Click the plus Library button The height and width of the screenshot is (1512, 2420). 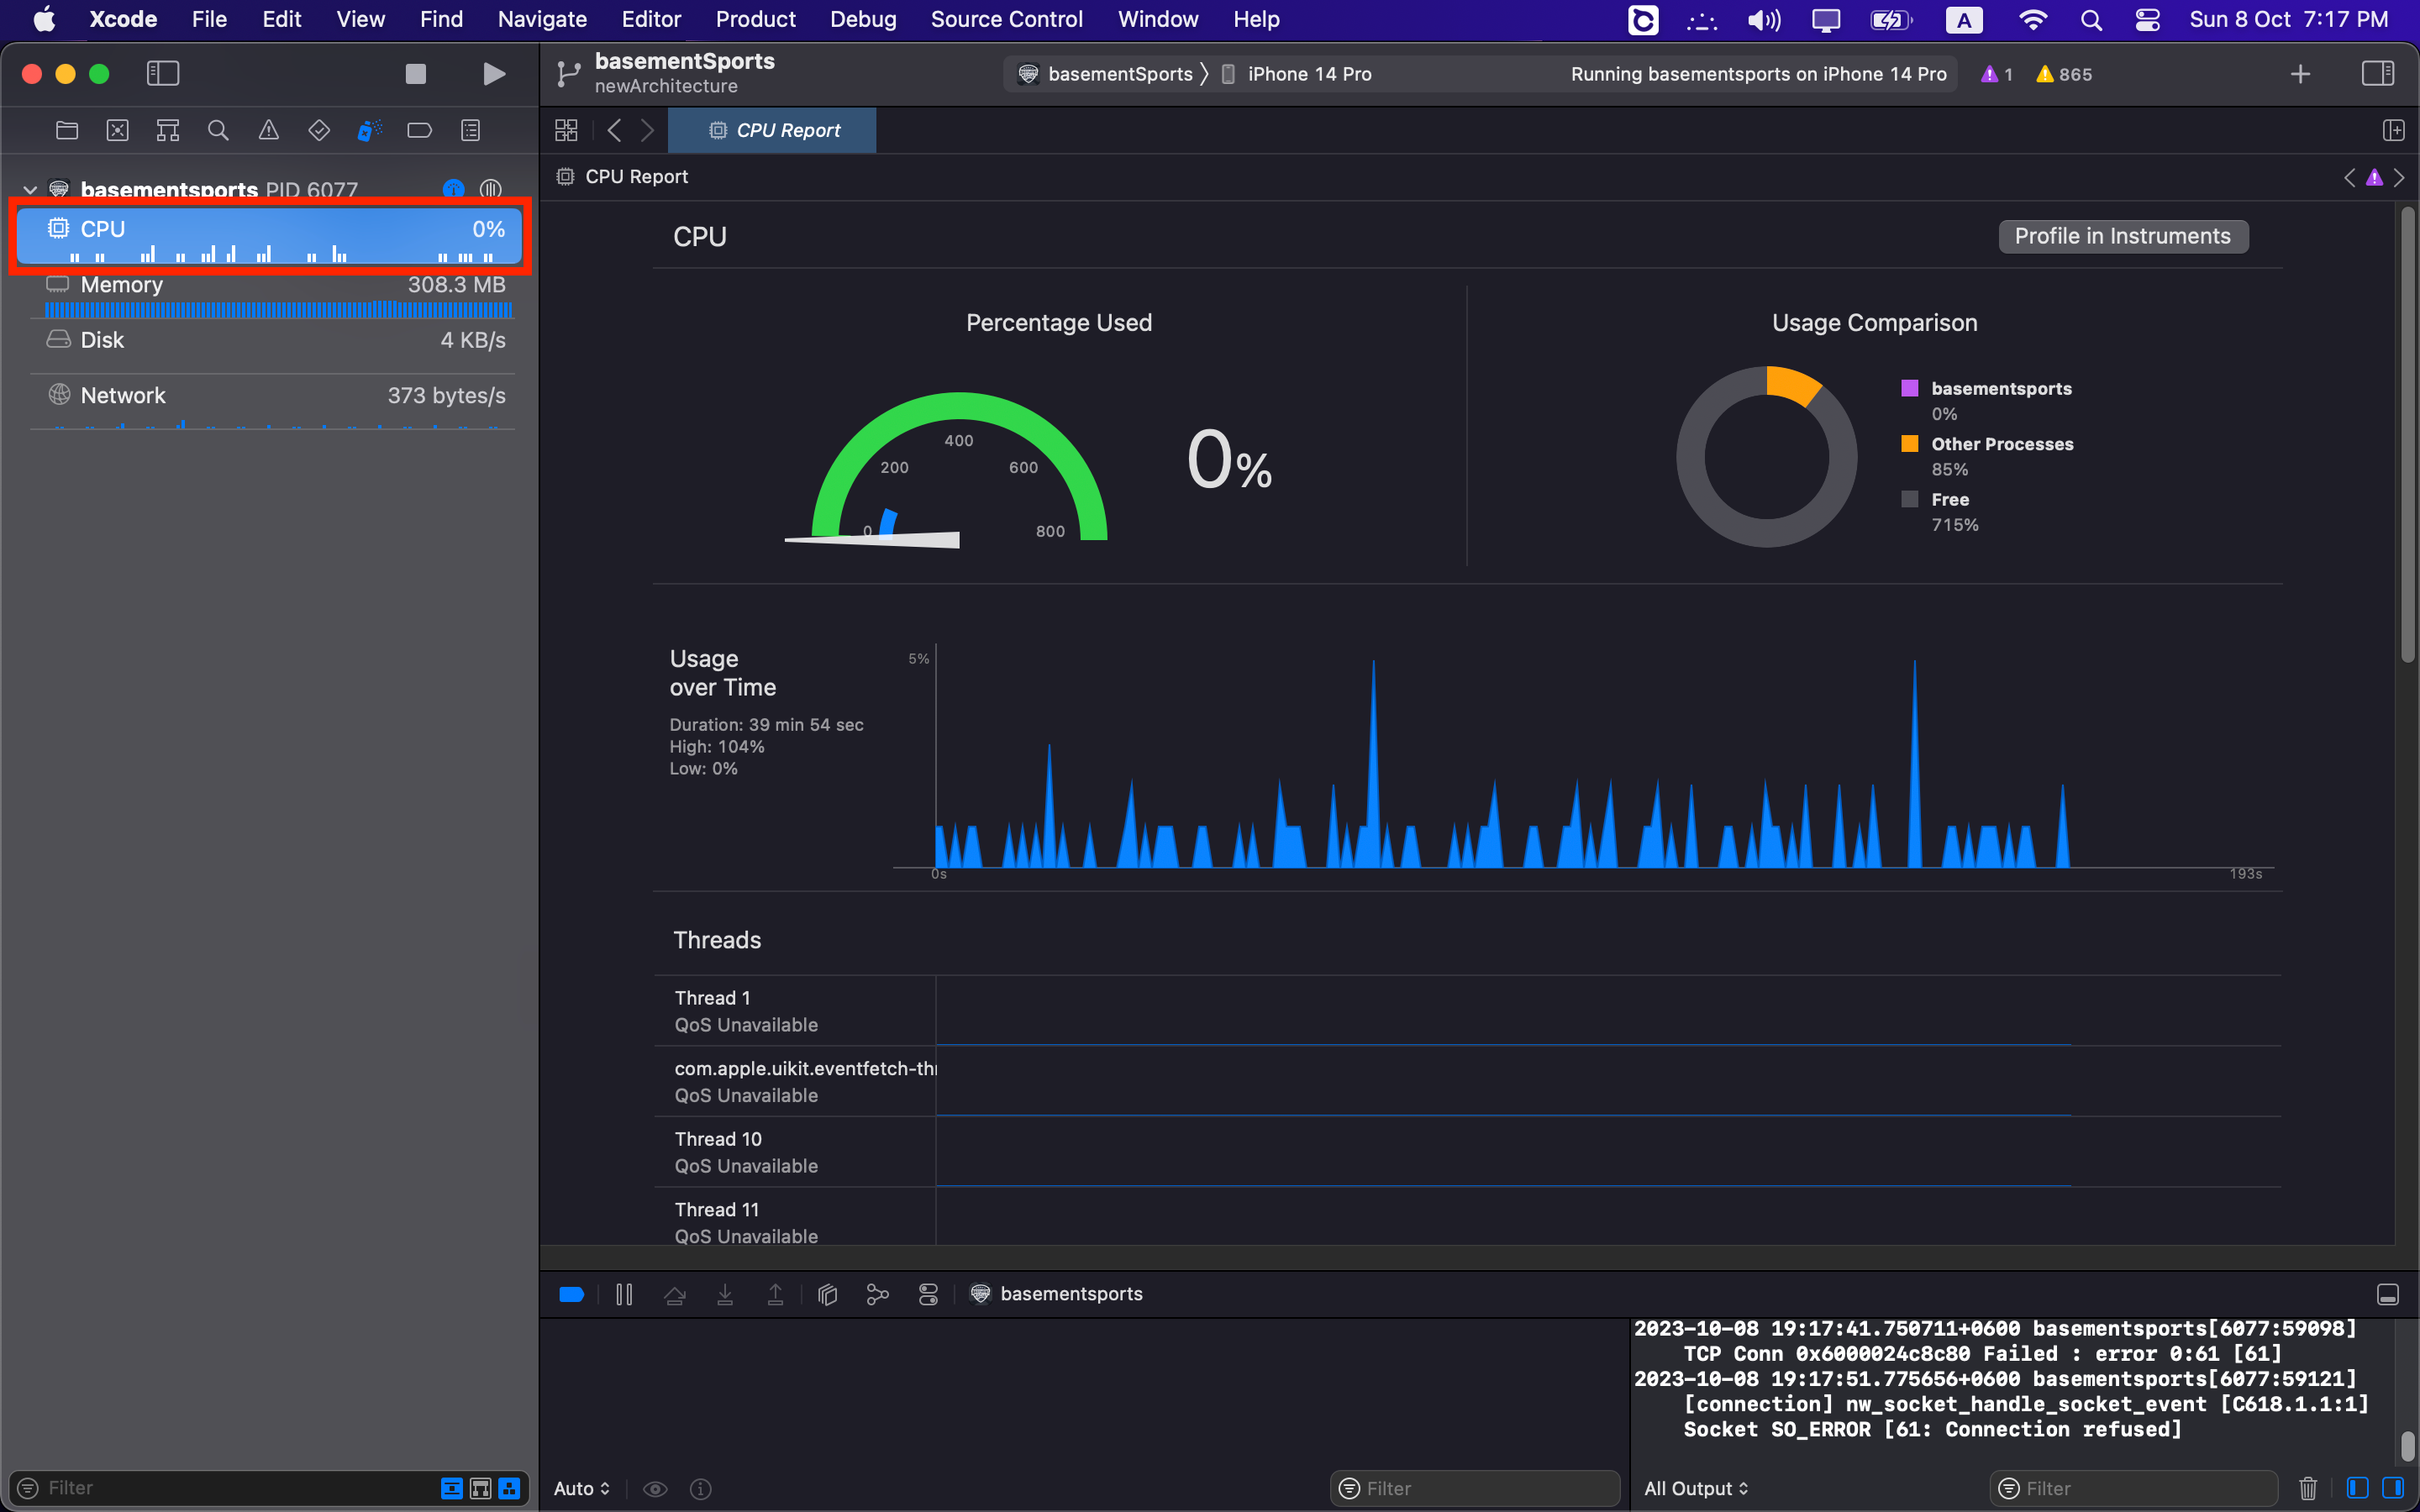[x=2300, y=74]
